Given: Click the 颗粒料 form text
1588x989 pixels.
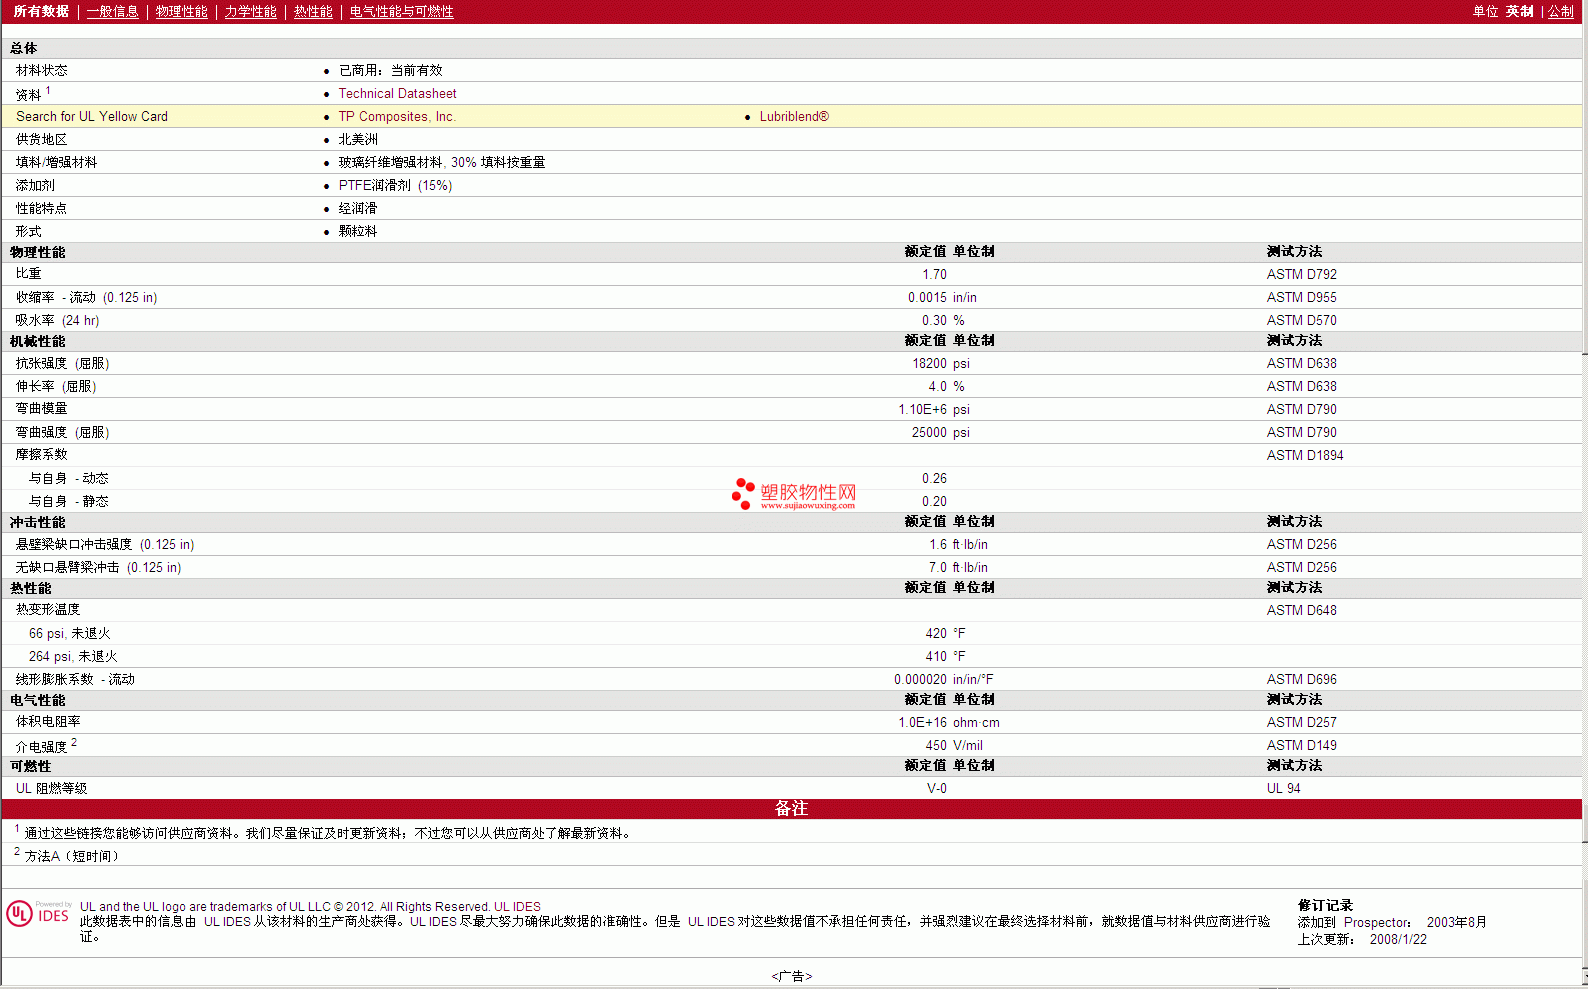Looking at the screenshot, I should 358,231.
